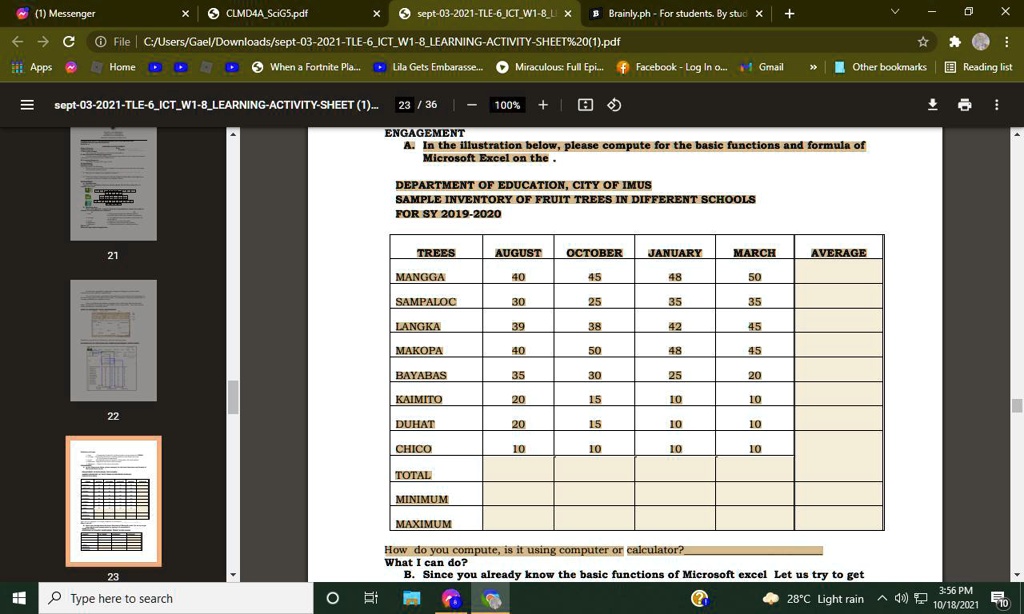Viewport: 1024px width, 614px height.
Task: Open the PDF sidebar hamburger menu
Action: tap(27, 105)
